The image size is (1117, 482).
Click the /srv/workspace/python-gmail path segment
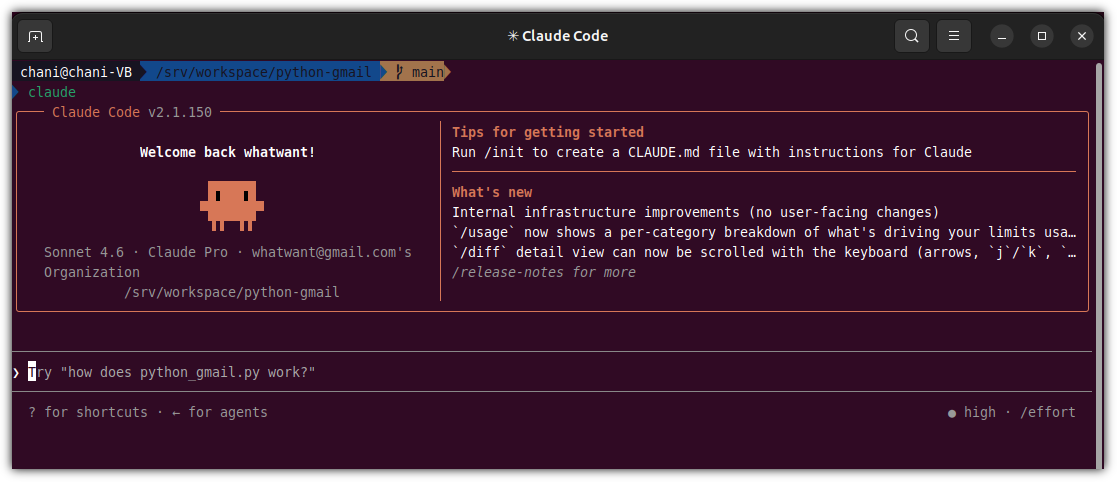[x=264, y=72]
